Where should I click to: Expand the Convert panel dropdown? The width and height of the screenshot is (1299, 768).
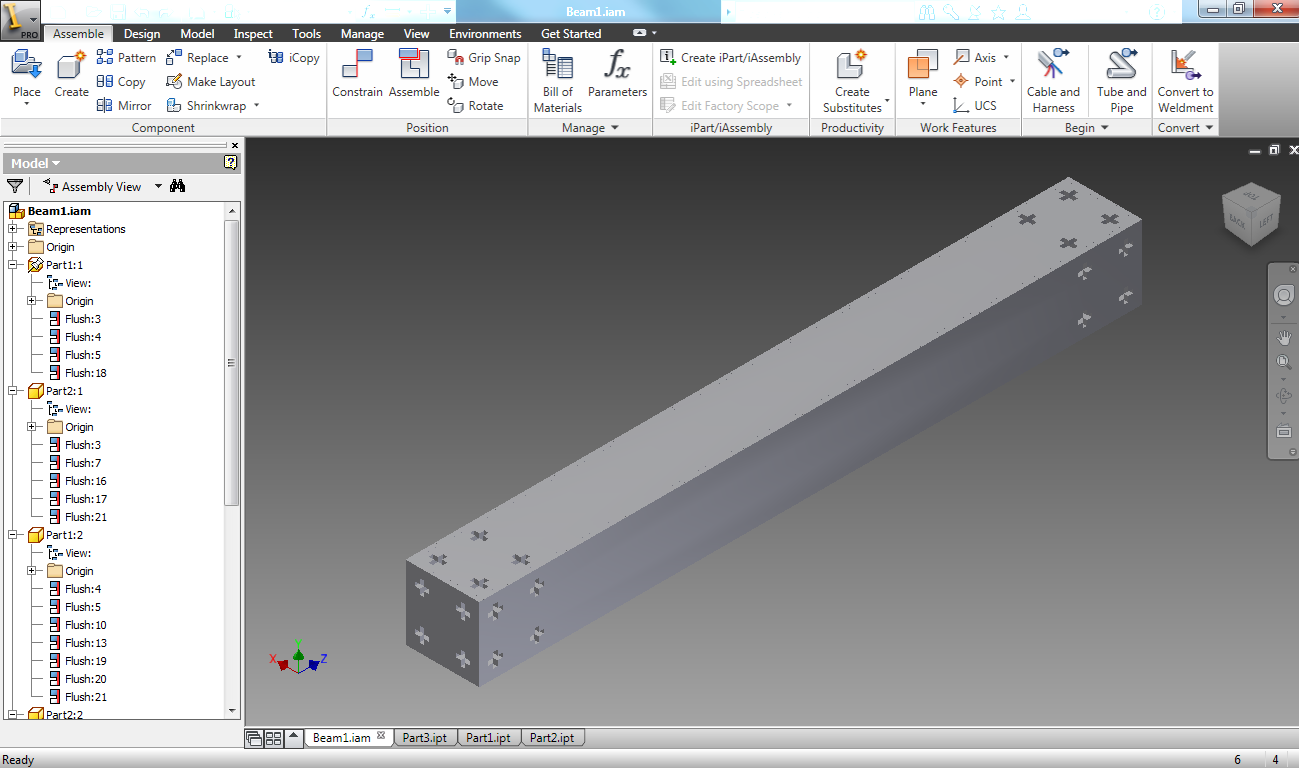1209,128
